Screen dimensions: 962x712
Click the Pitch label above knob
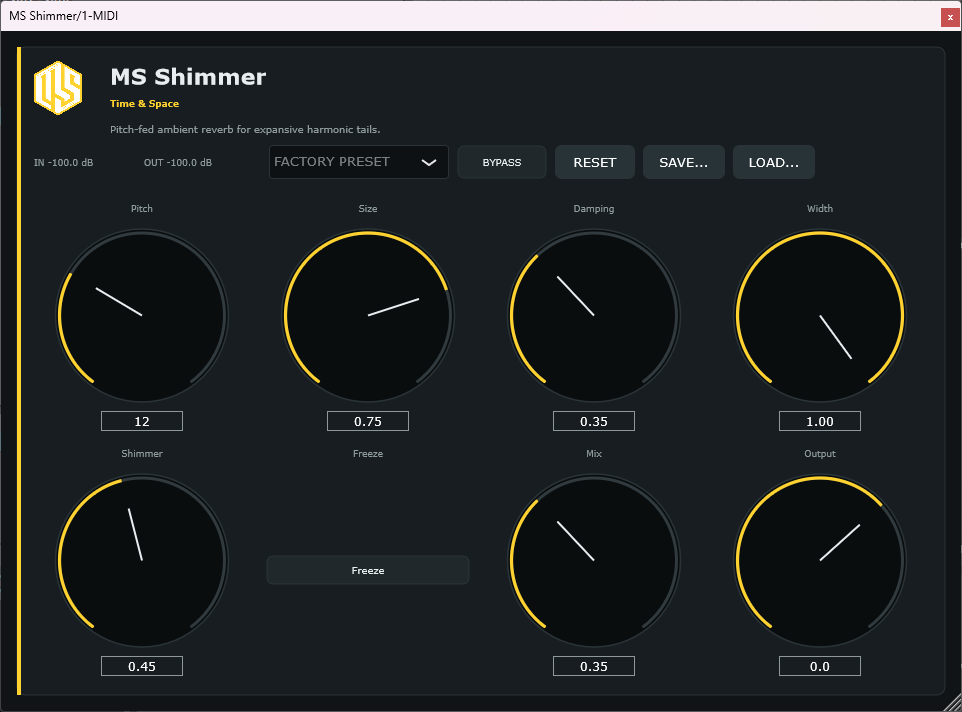coord(142,209)
